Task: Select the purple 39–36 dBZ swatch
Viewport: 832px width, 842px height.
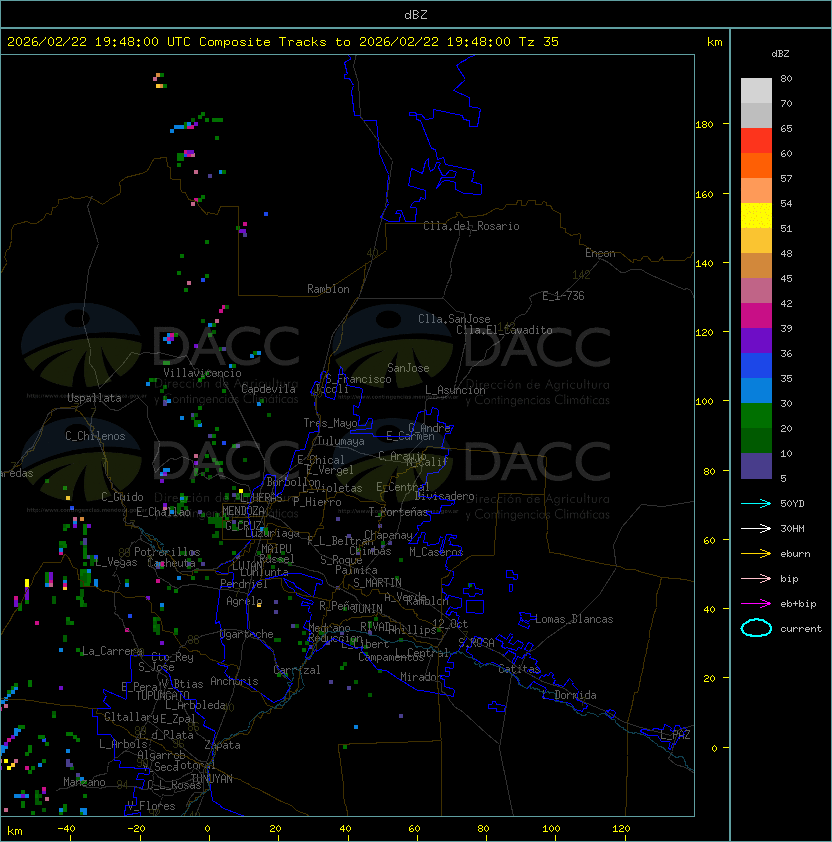Action: pyautogui.click(x=756, y=340)
